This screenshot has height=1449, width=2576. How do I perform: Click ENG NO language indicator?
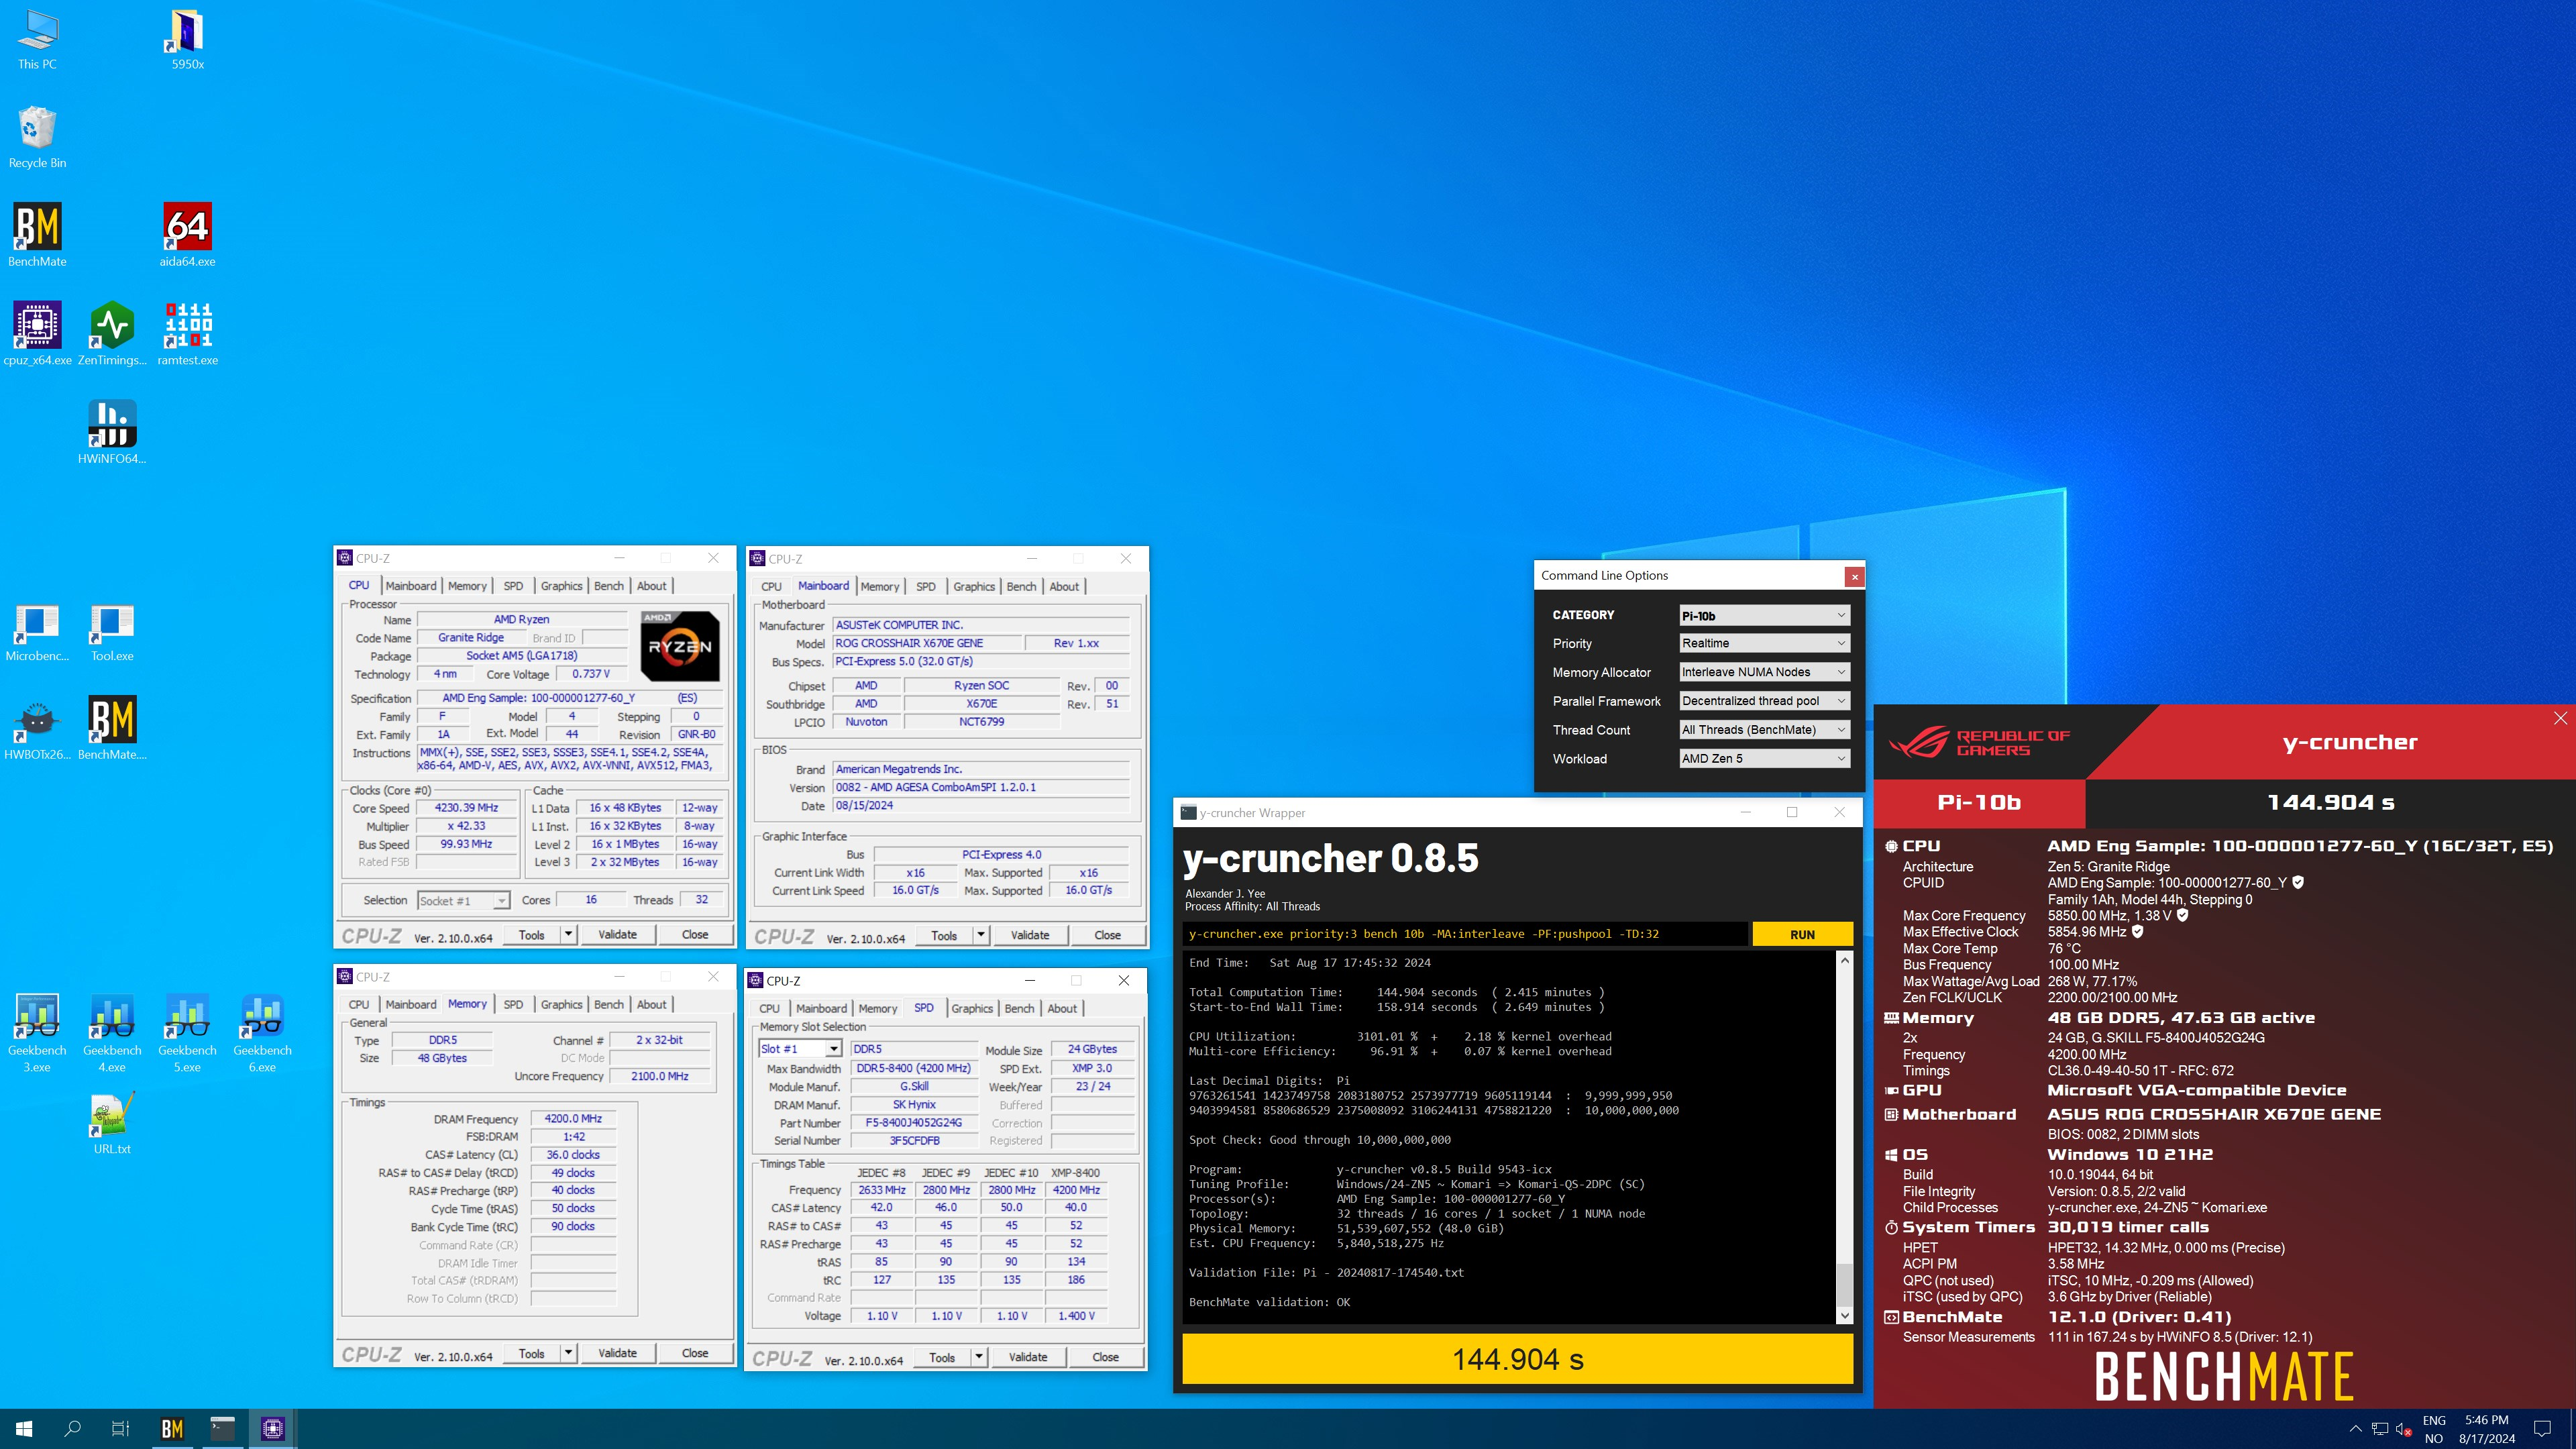click(2434, 1429)
